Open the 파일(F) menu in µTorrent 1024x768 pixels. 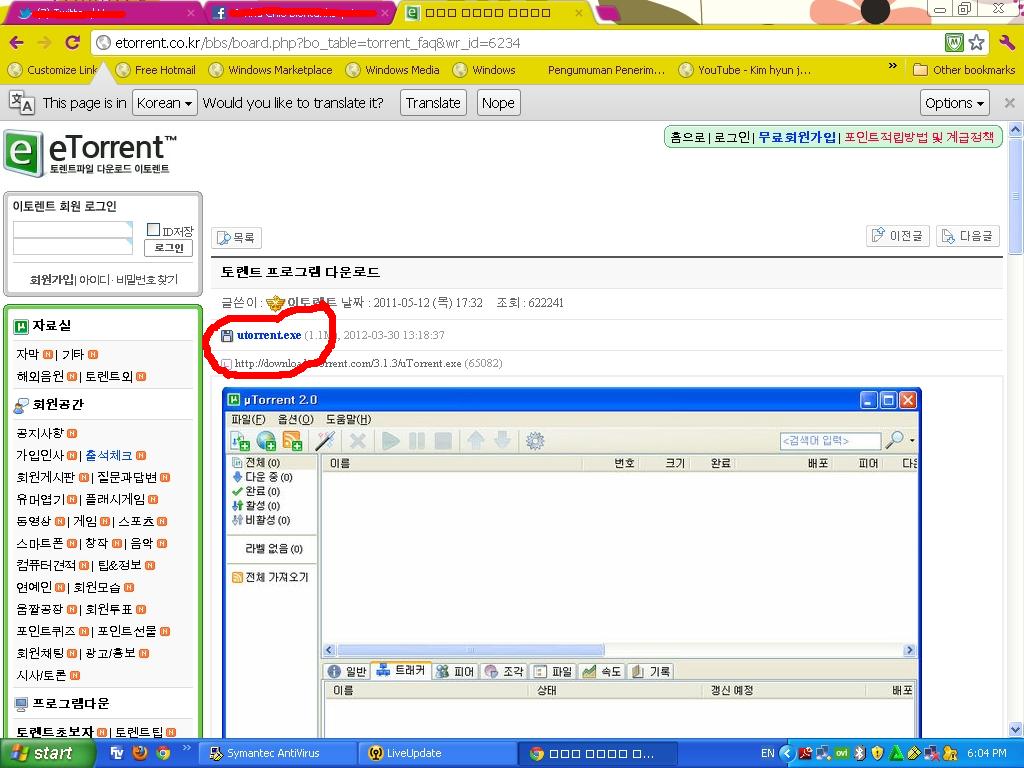click(248, 419)
